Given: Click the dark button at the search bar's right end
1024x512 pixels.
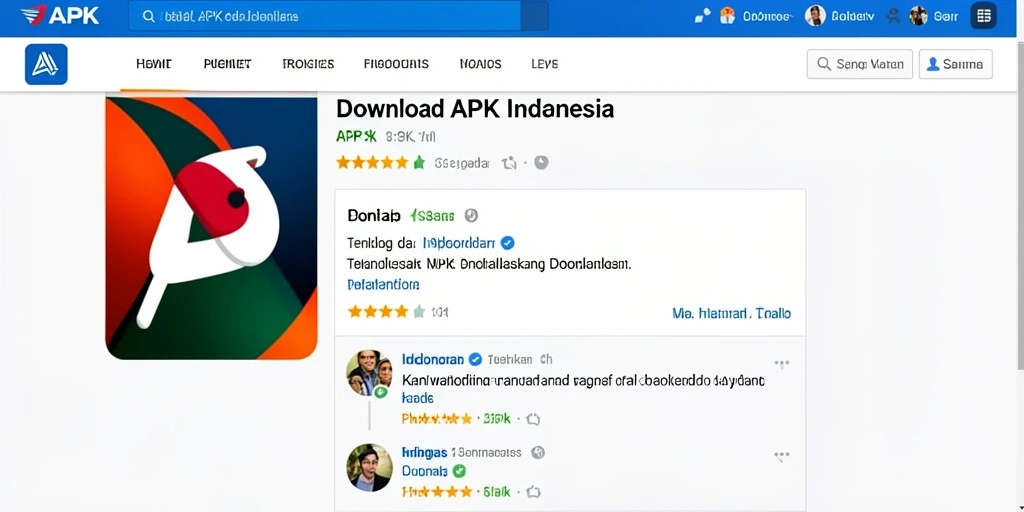Looking at the screenshot, I should 534,16.
